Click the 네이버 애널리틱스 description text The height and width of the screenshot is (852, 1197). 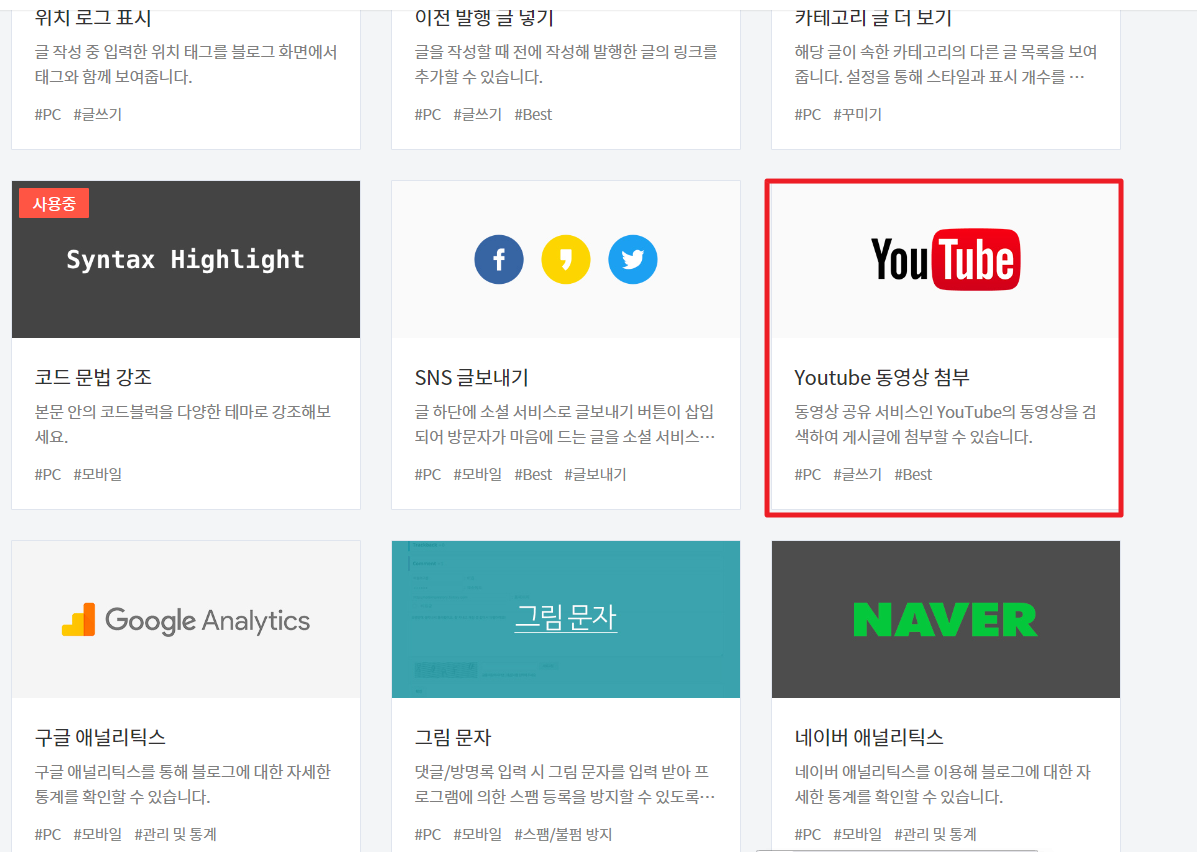943,784
